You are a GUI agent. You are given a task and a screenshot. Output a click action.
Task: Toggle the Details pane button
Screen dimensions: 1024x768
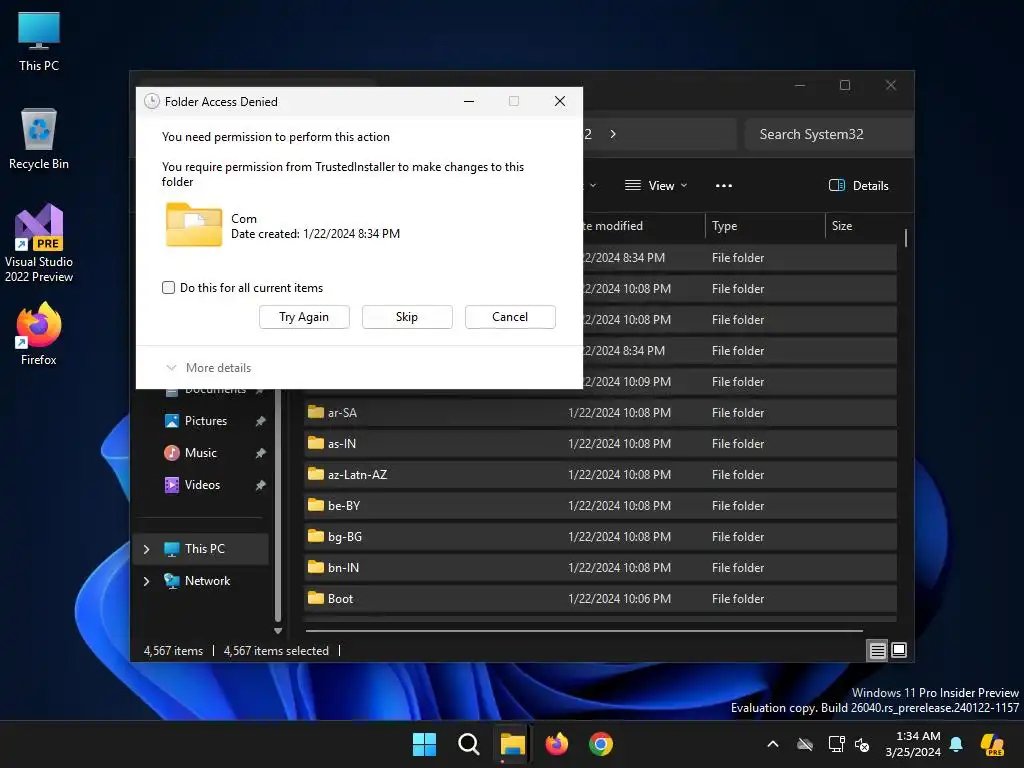click(x=858, y=185)
